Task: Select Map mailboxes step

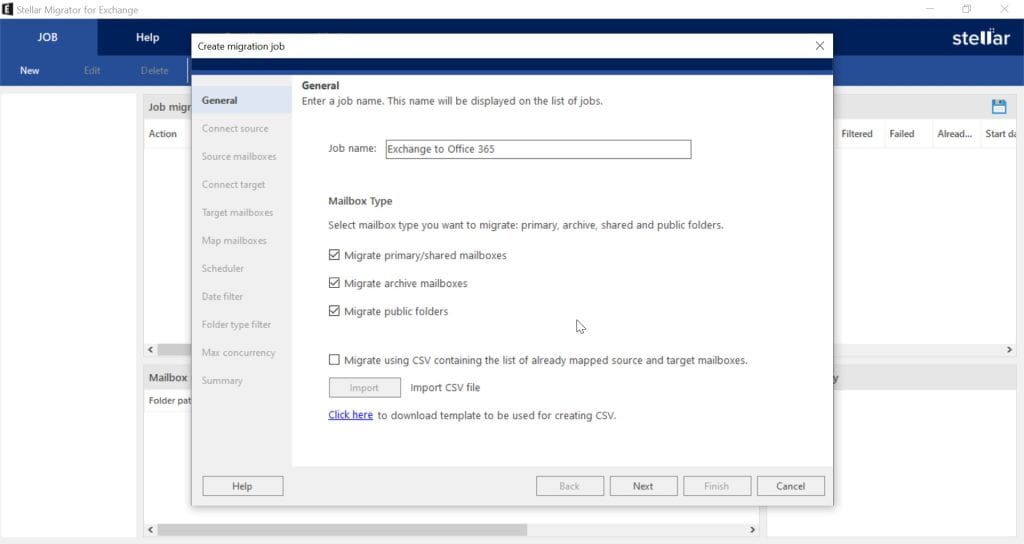Action: (x=234, y=241)
